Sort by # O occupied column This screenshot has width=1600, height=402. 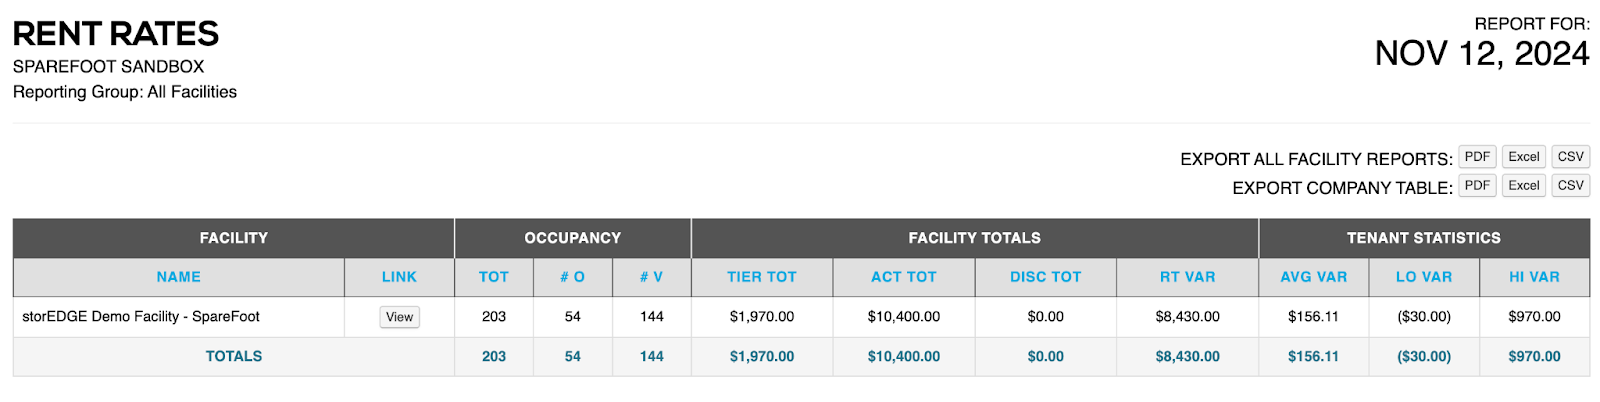(x=573, y=277)
